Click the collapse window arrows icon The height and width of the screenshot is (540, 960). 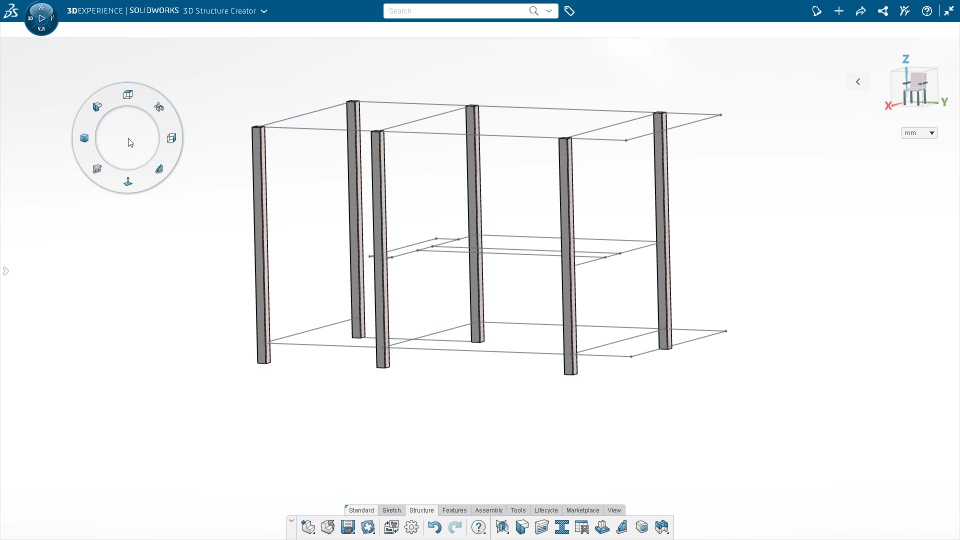pos(949,11)
